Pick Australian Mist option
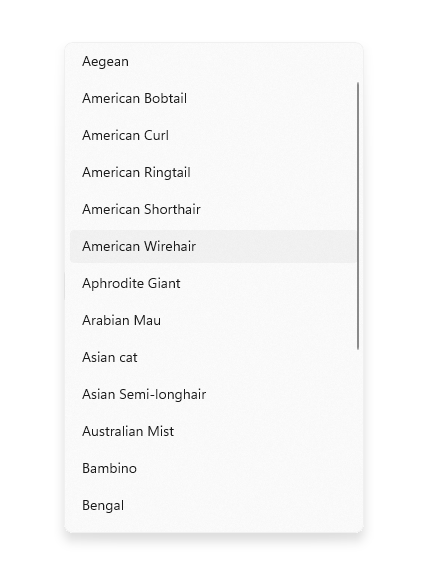The width and height of the screenshot is (427, 588). coord(213,432)
